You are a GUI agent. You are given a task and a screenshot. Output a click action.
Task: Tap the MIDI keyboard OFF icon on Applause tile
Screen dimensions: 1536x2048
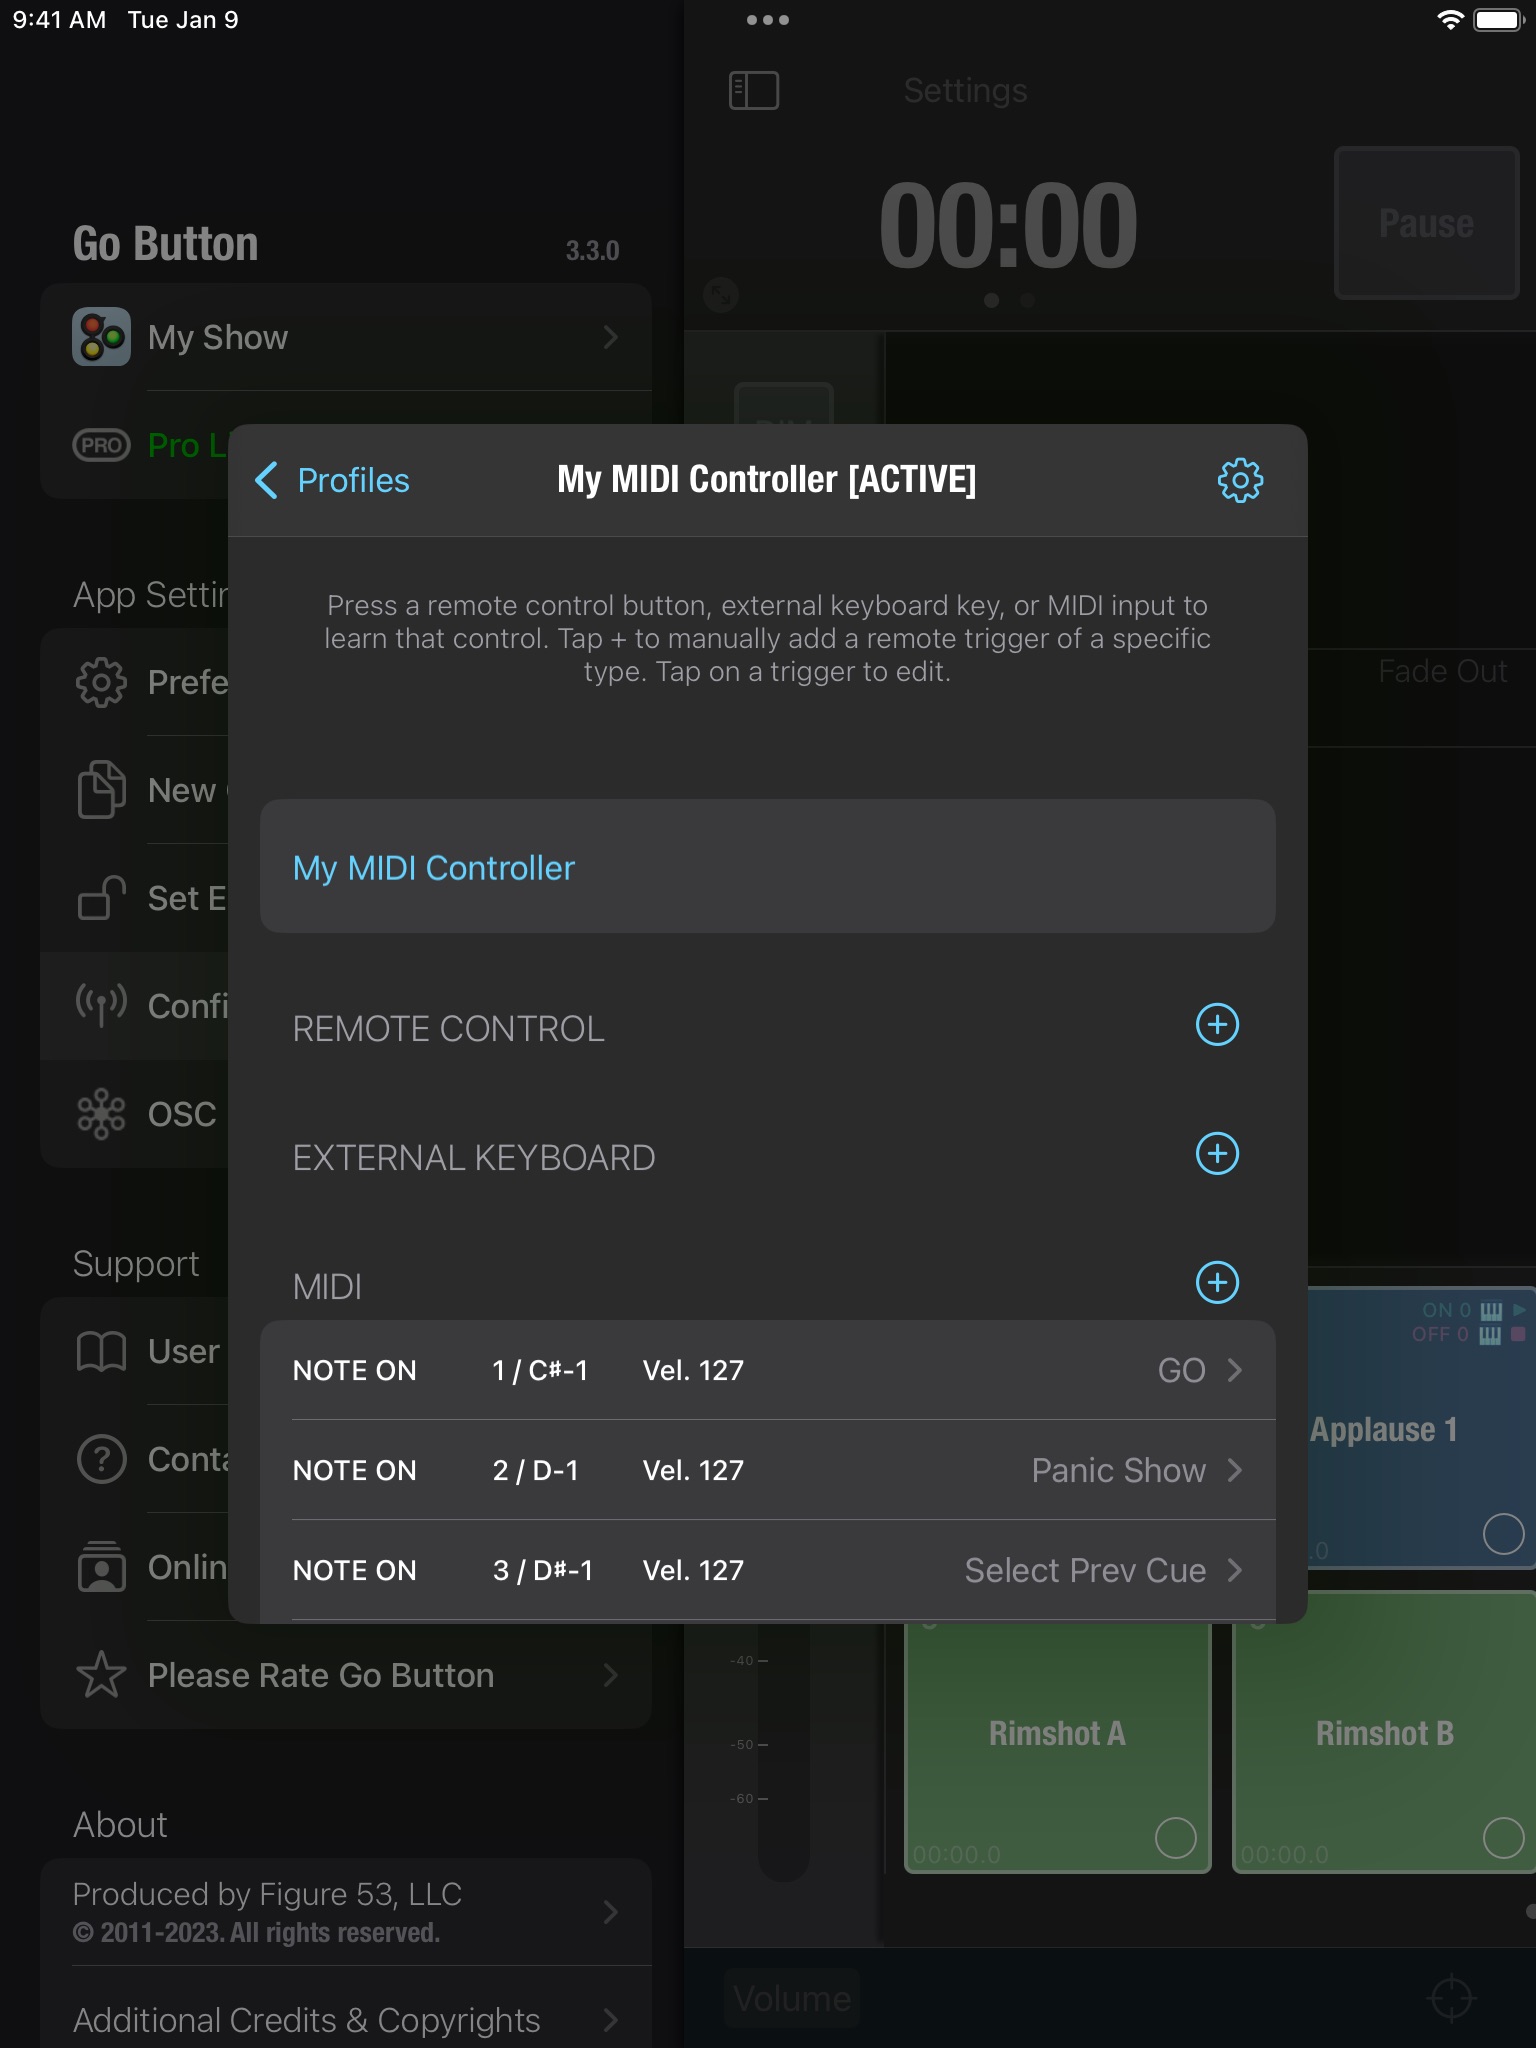[x=1490, y=1335]
